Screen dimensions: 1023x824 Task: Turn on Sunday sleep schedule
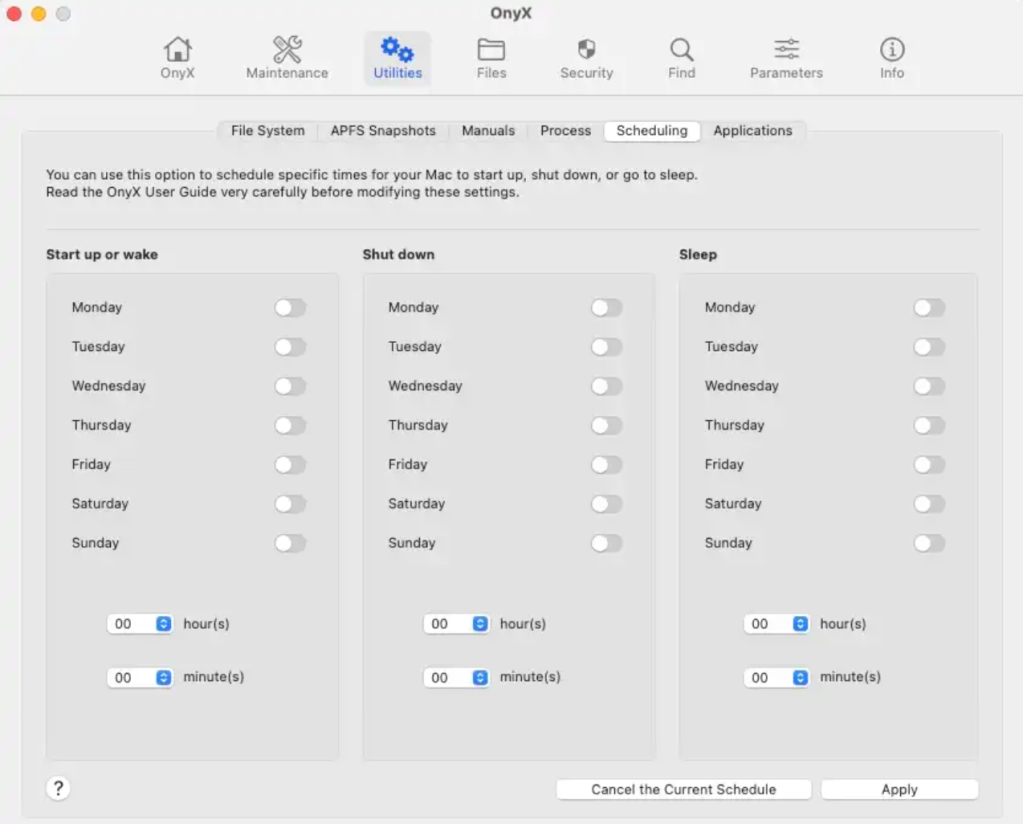point(929,543)
